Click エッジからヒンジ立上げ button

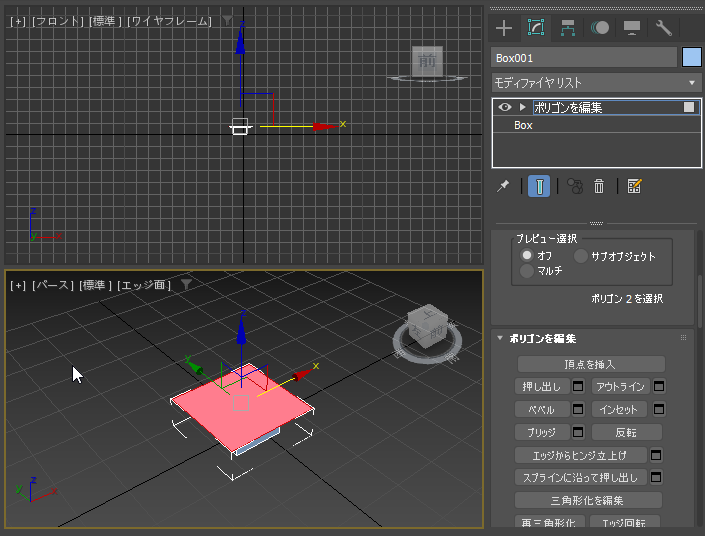580,455
